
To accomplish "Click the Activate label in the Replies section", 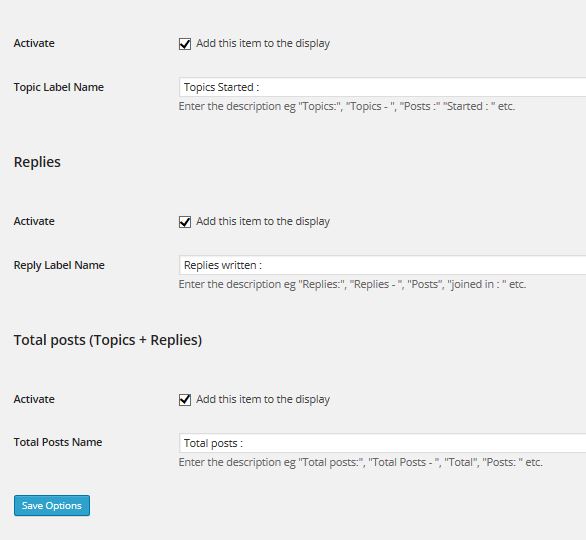I will coord(34,221).
